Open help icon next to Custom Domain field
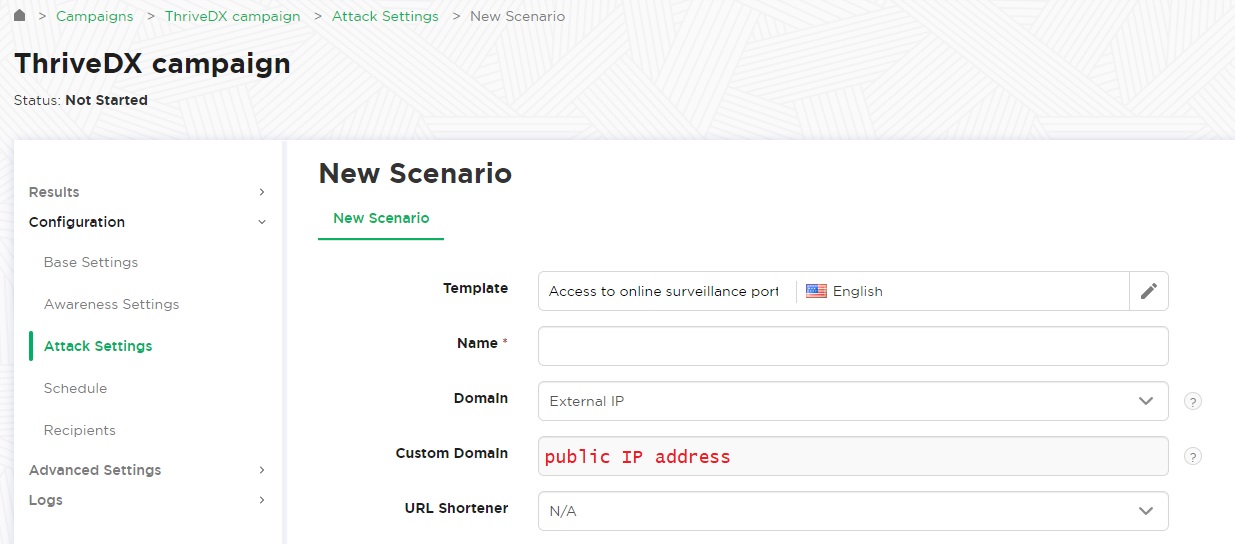1235x544 pixels. [1193, 456]
